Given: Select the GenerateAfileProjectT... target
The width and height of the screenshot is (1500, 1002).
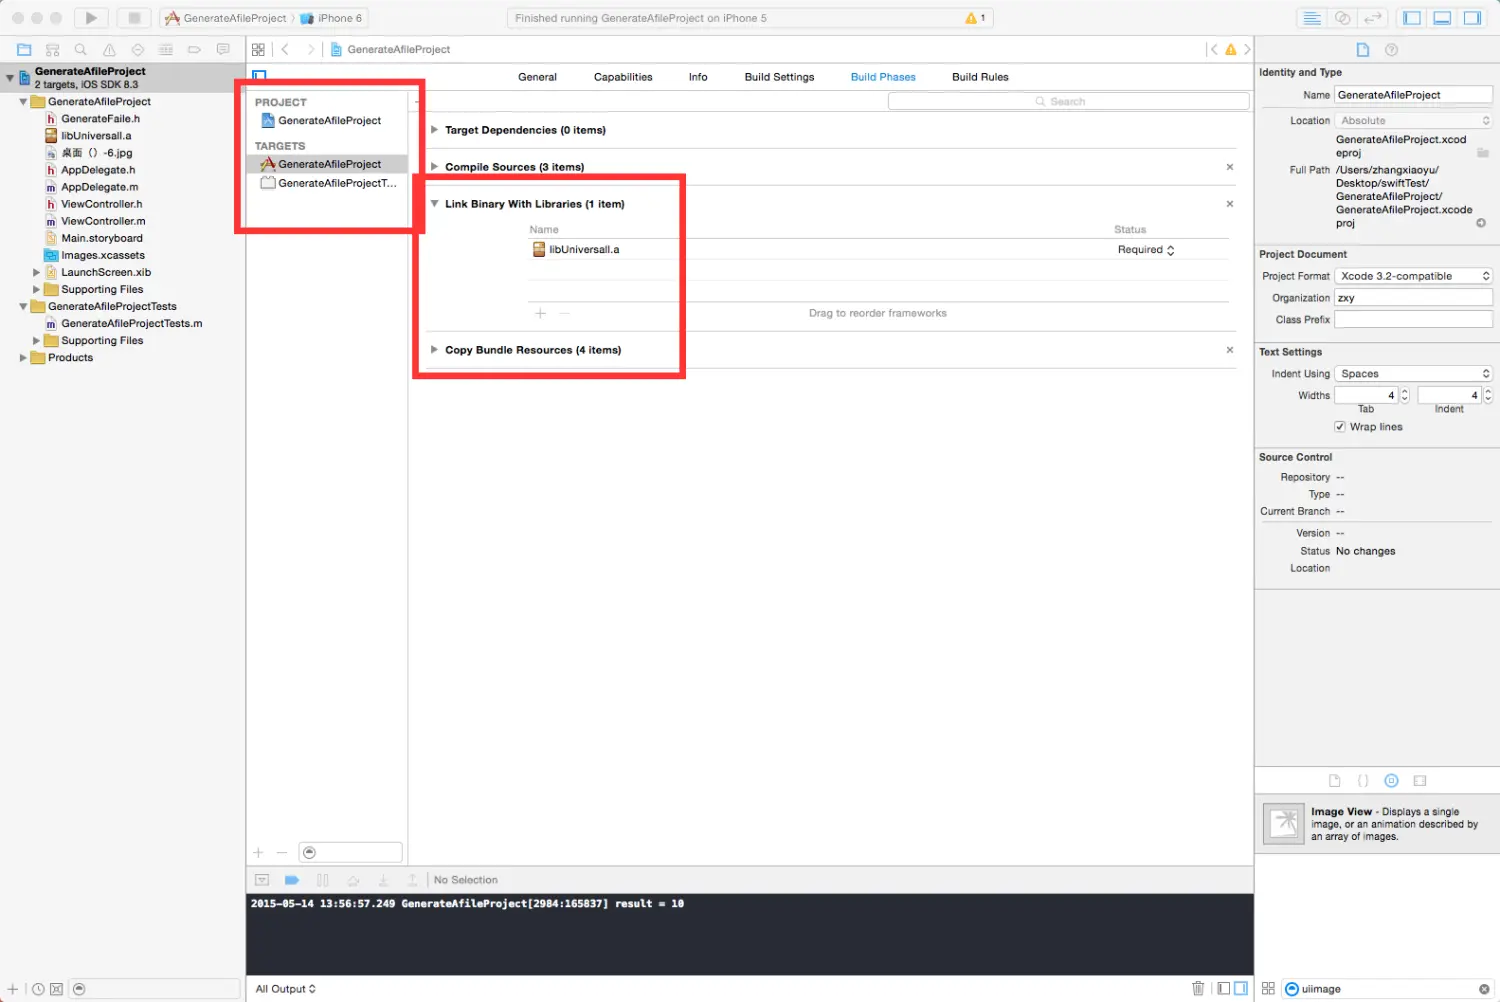Looking at the screenshot, I should [x=328, y=183].
